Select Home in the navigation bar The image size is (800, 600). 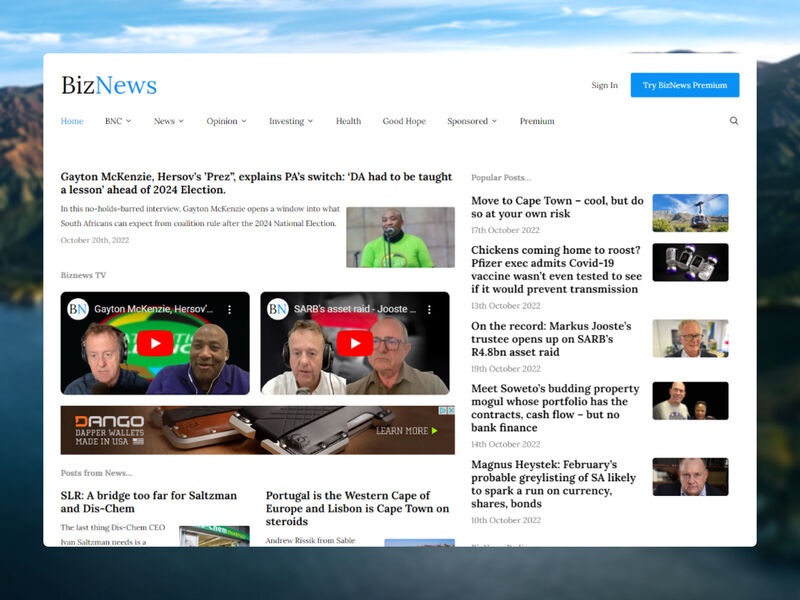tap(72, 120)
